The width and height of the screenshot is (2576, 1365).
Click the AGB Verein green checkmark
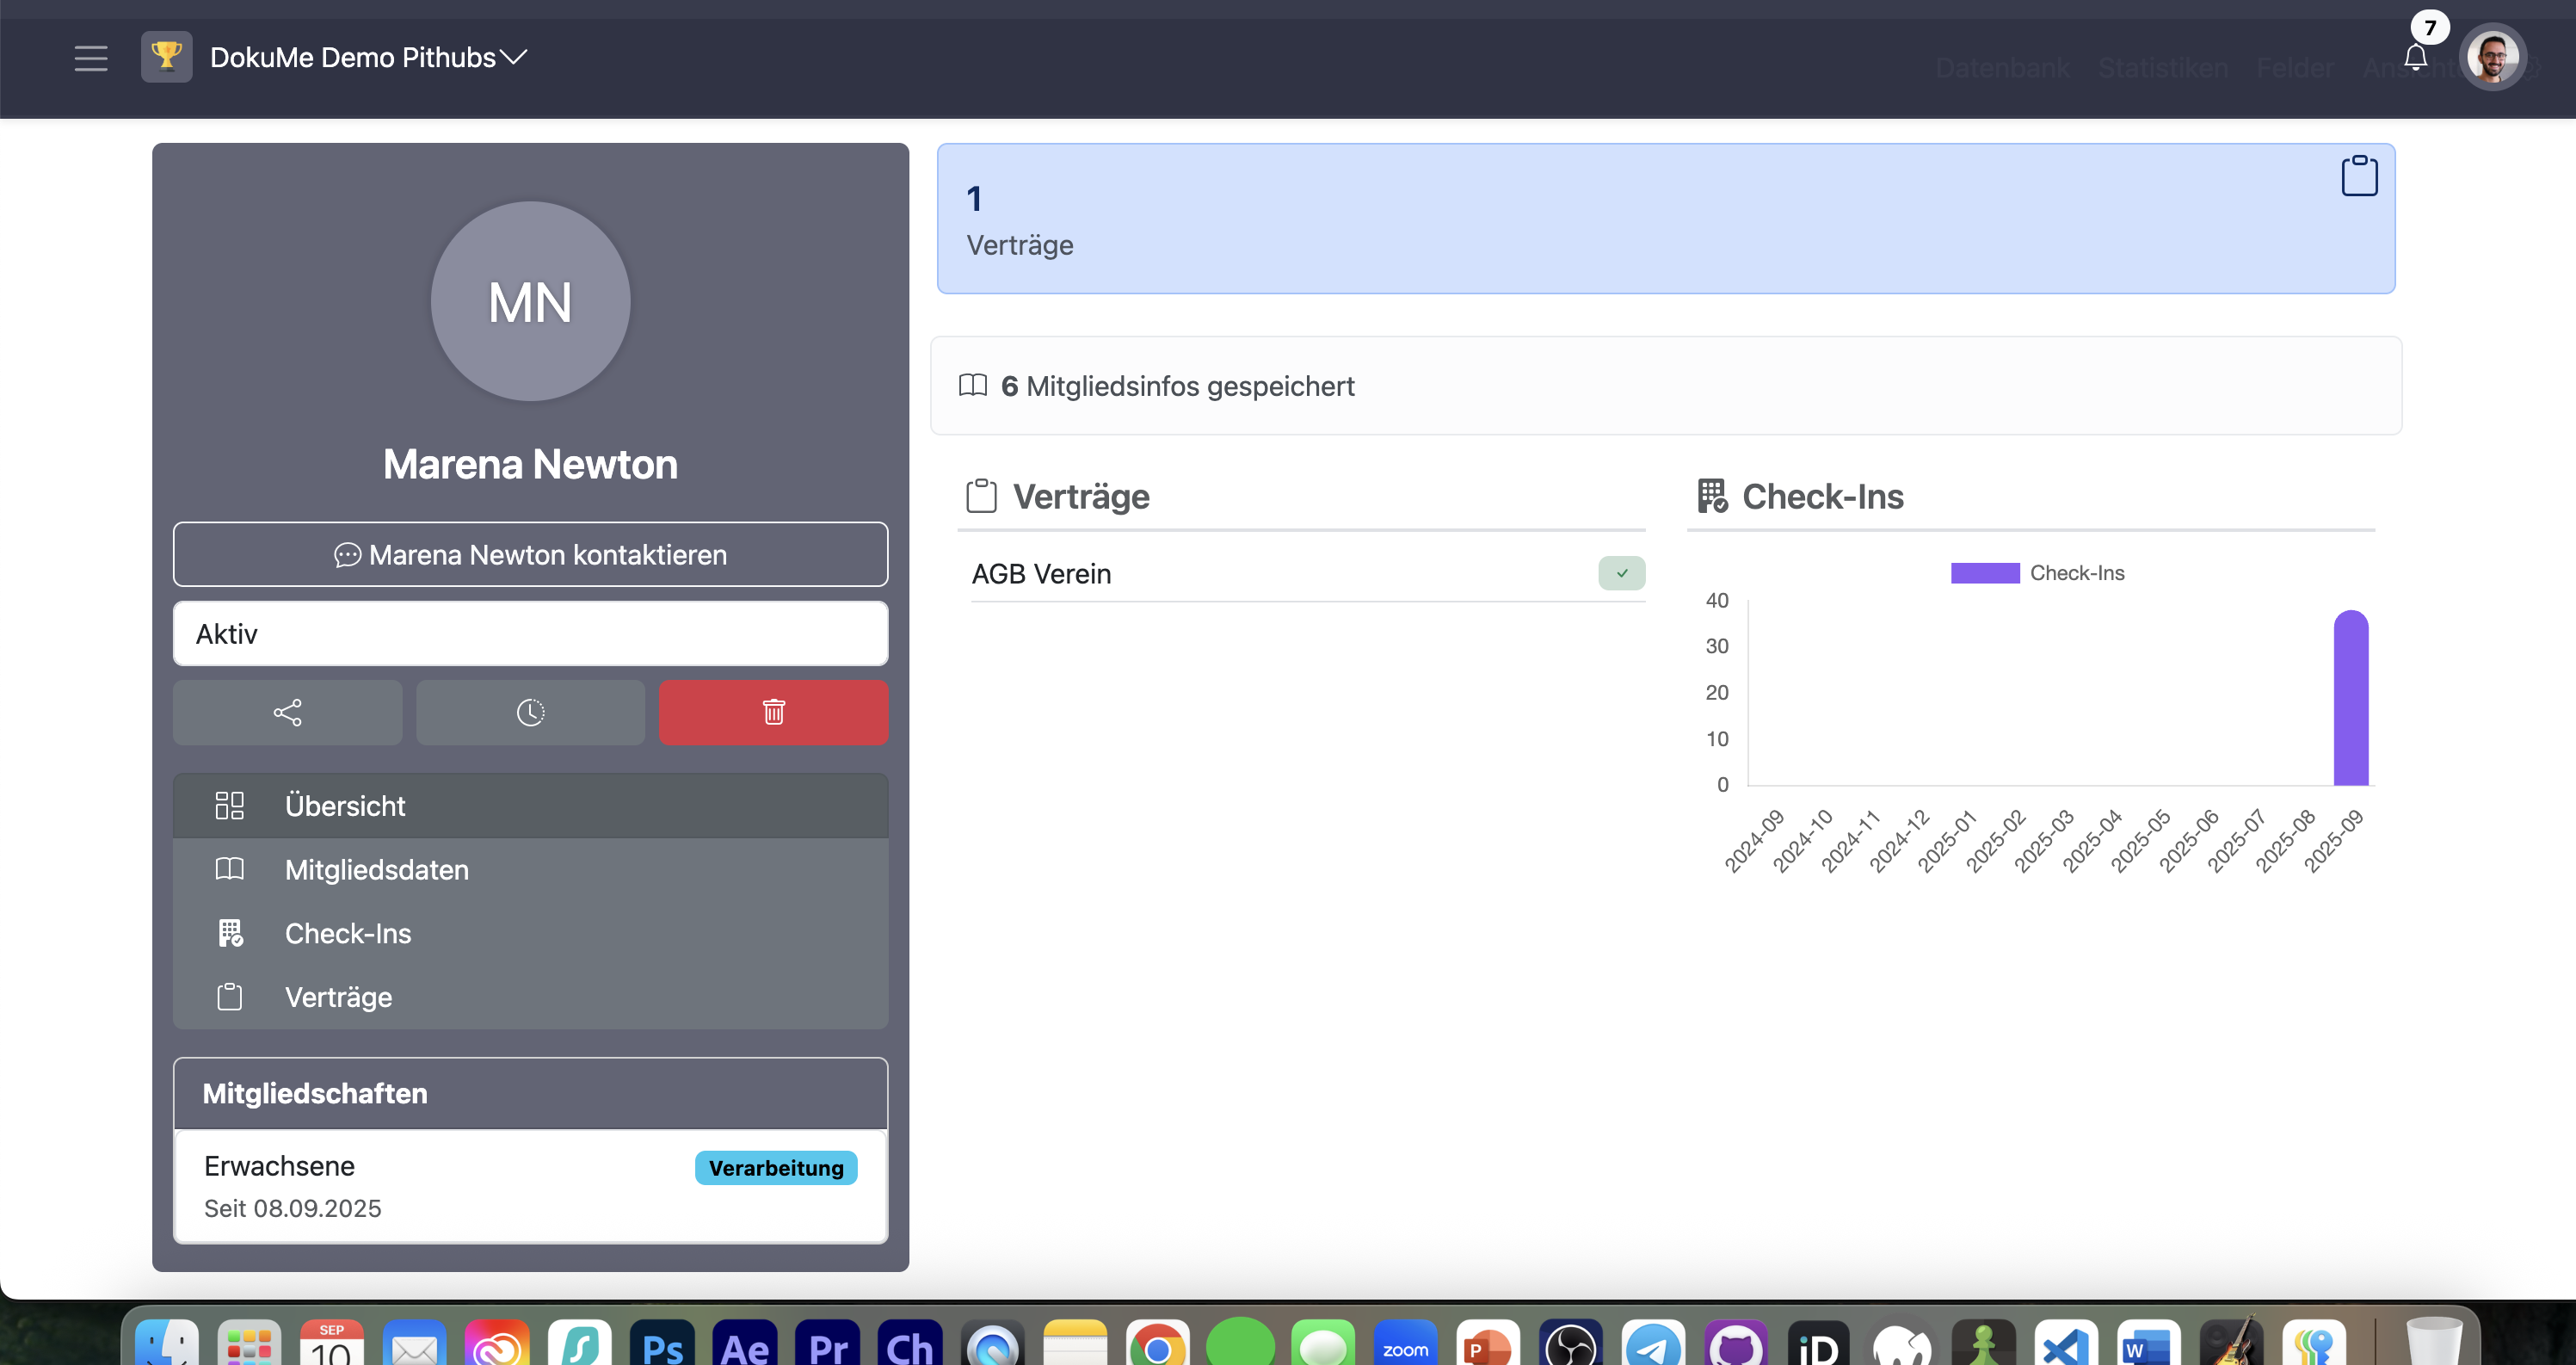[x=1621, y=573]
